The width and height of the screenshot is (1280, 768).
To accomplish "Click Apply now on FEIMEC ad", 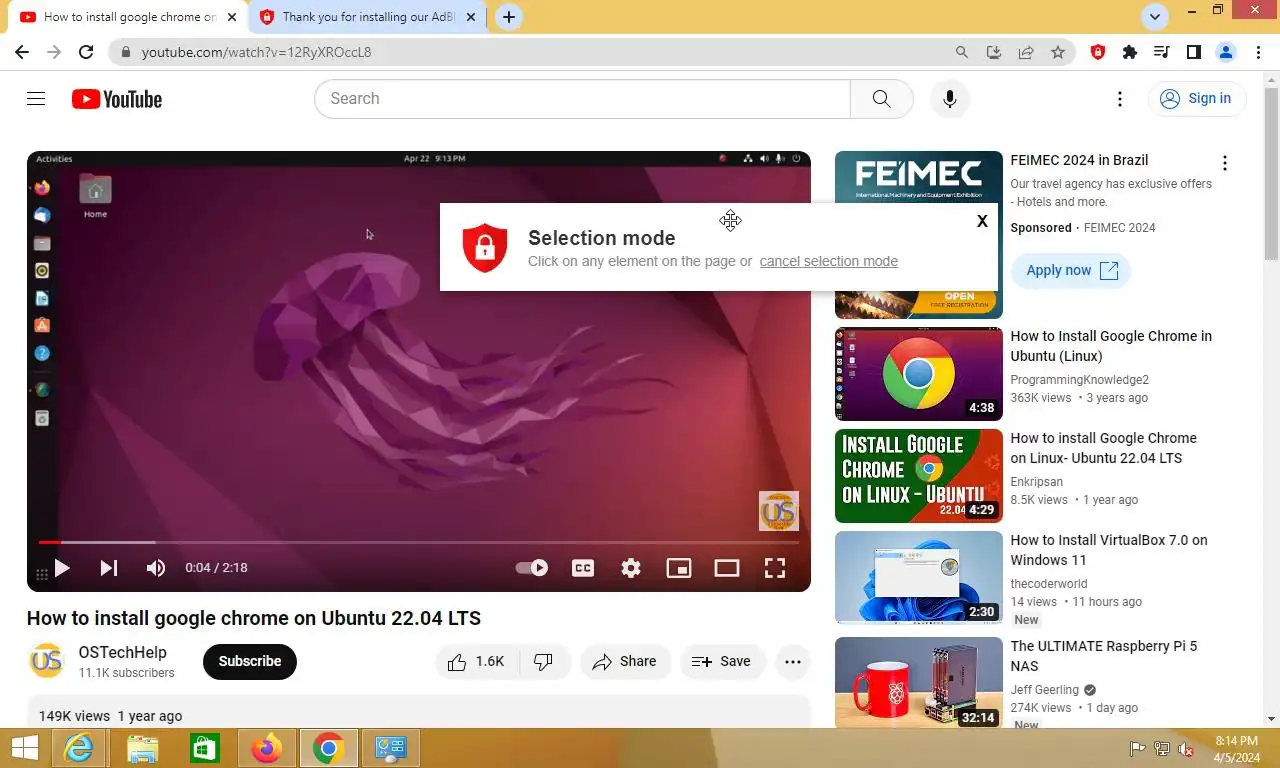I will click(x=1071, y=270).
